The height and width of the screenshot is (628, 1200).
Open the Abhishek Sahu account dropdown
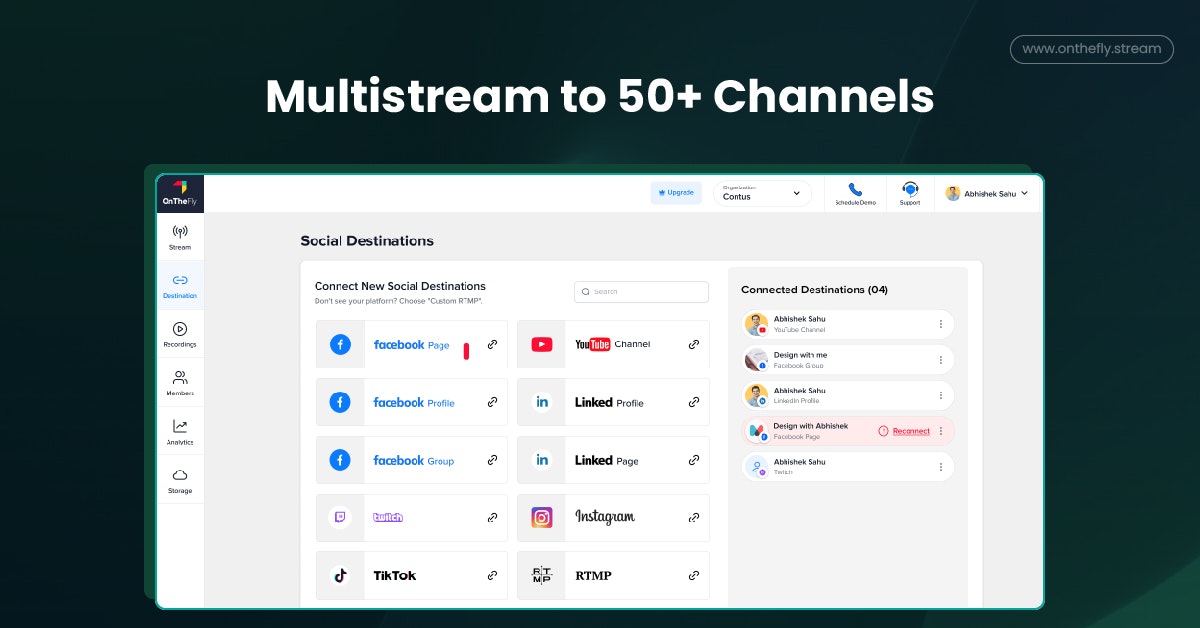[987, 194]
